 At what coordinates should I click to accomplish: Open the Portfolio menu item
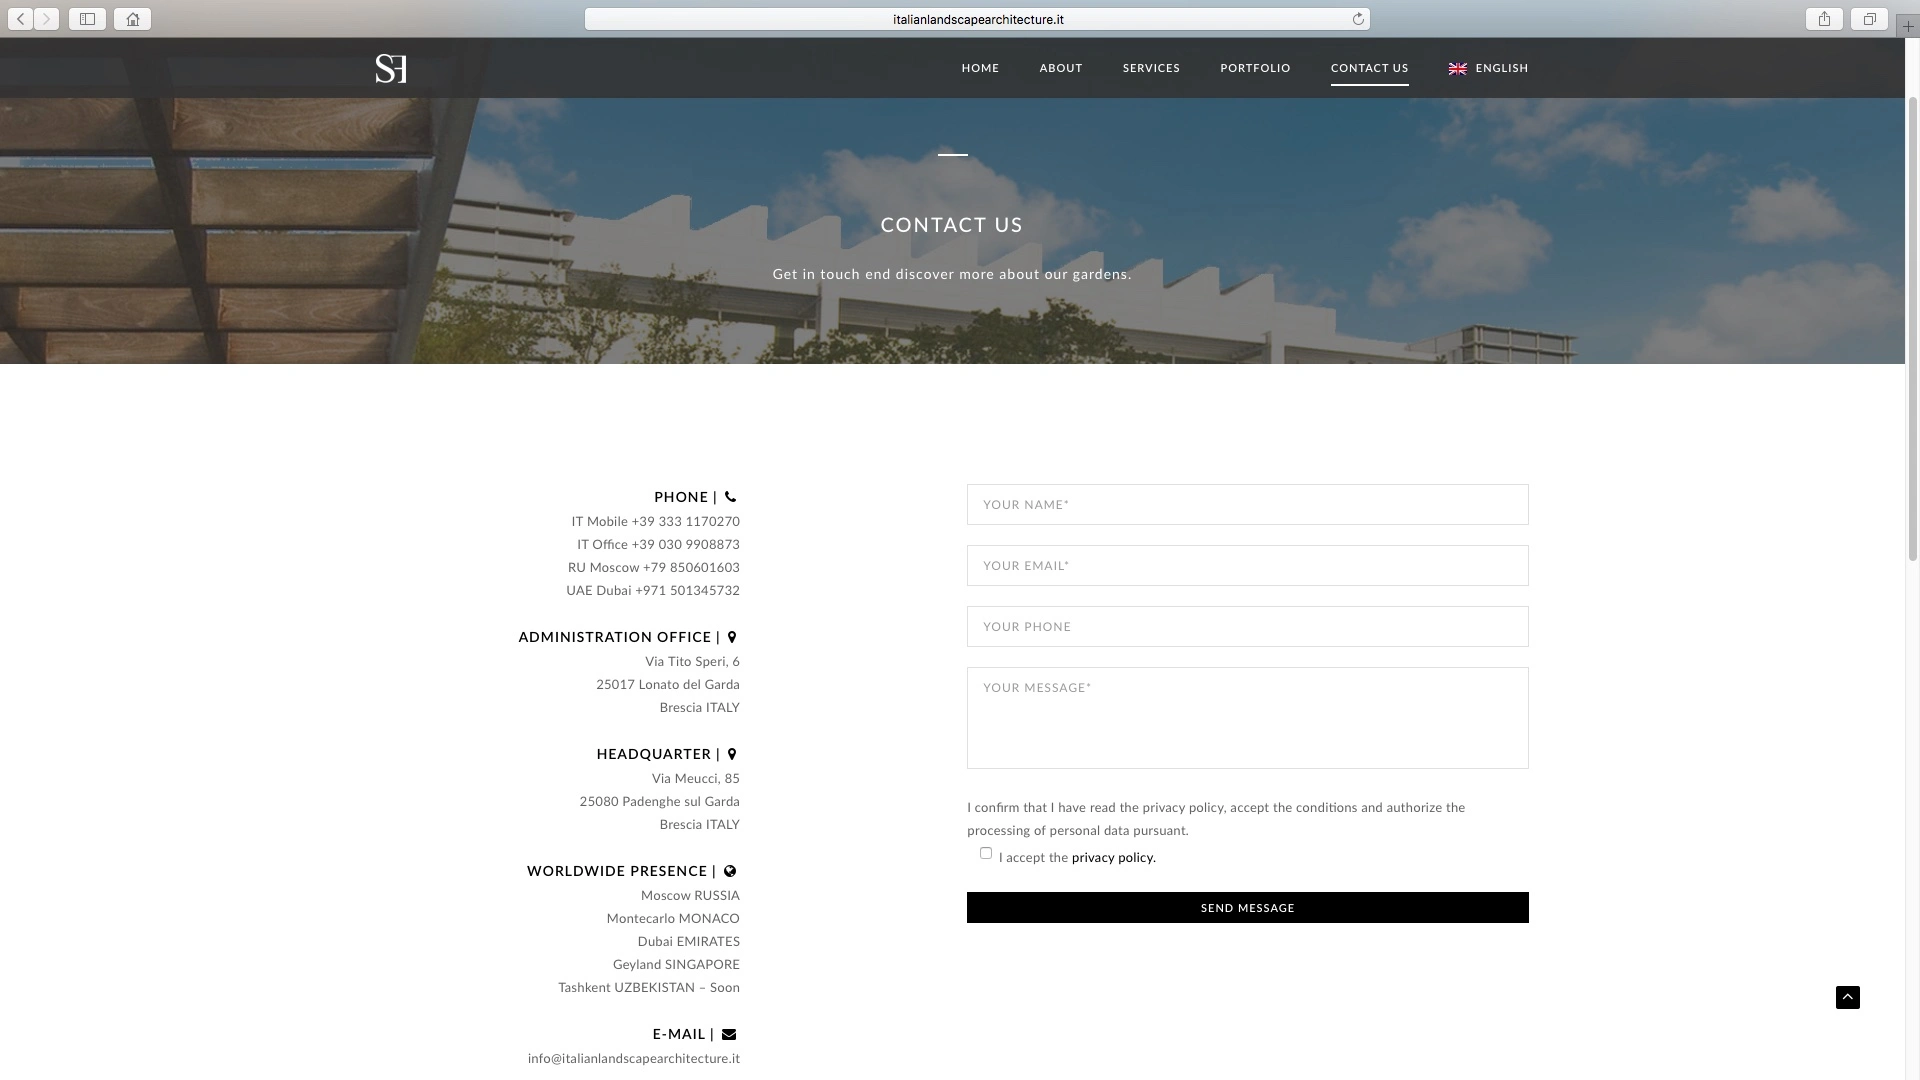[x=1255, y=68]
